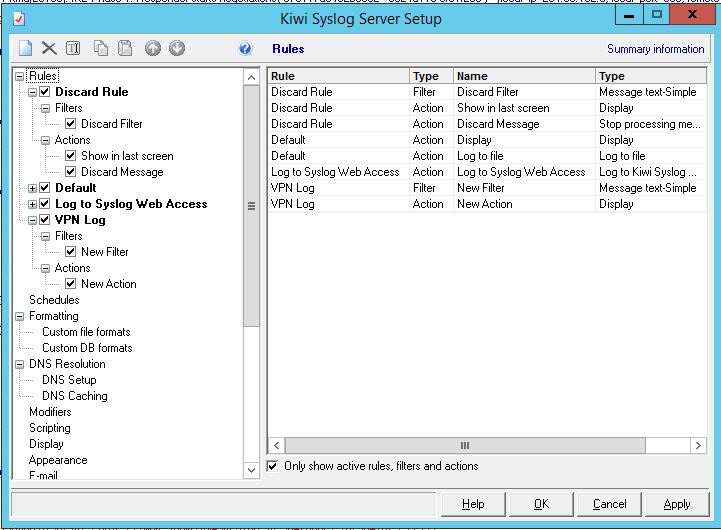Image resolution: width=721 pixels, height=530 pixels.
Task: Select the Default Display action row
Action: 487,140
